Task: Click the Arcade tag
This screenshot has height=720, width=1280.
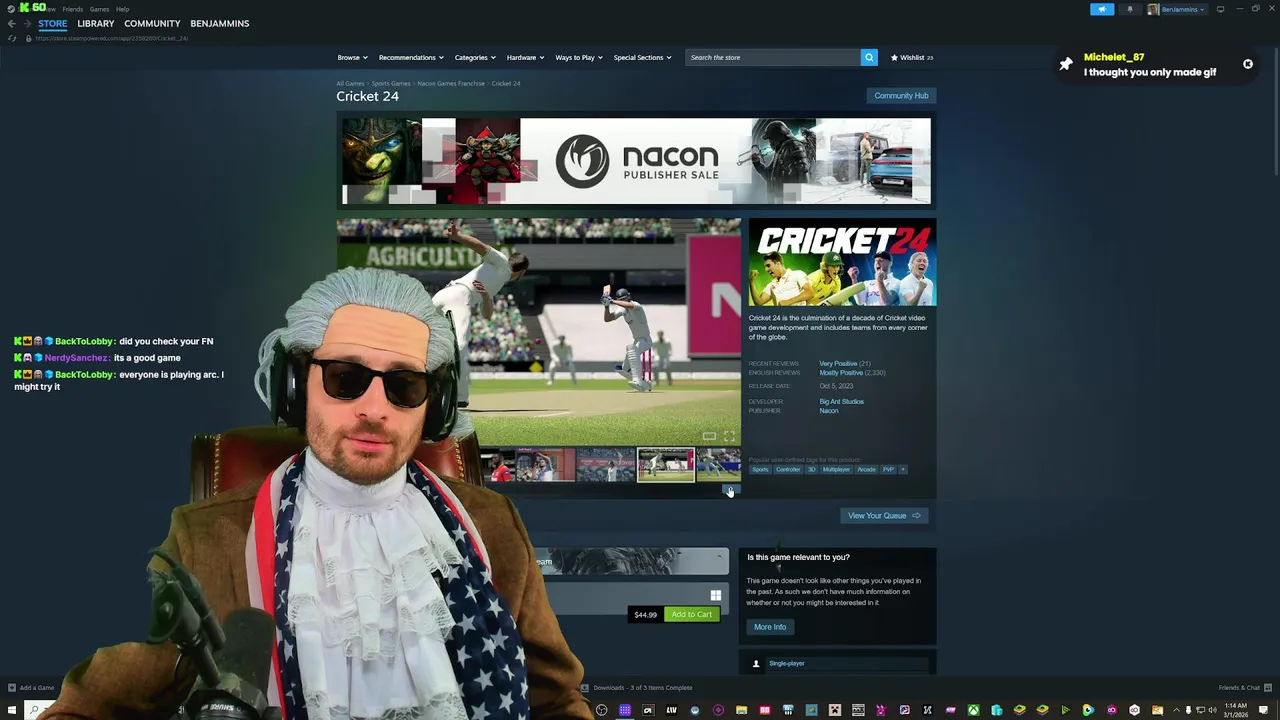Action: (866, 470)
